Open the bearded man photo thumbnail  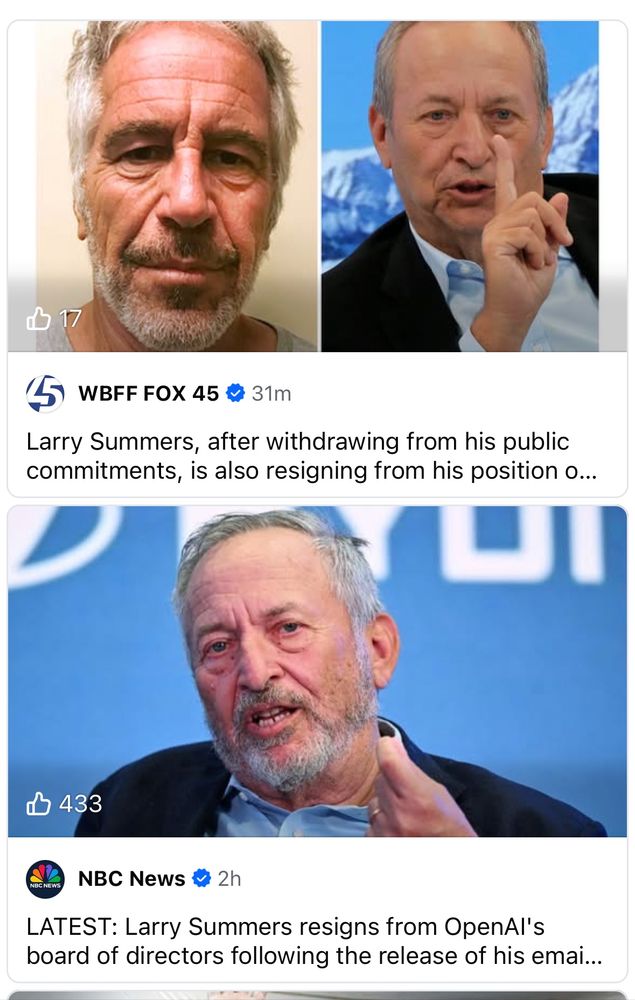163,186
